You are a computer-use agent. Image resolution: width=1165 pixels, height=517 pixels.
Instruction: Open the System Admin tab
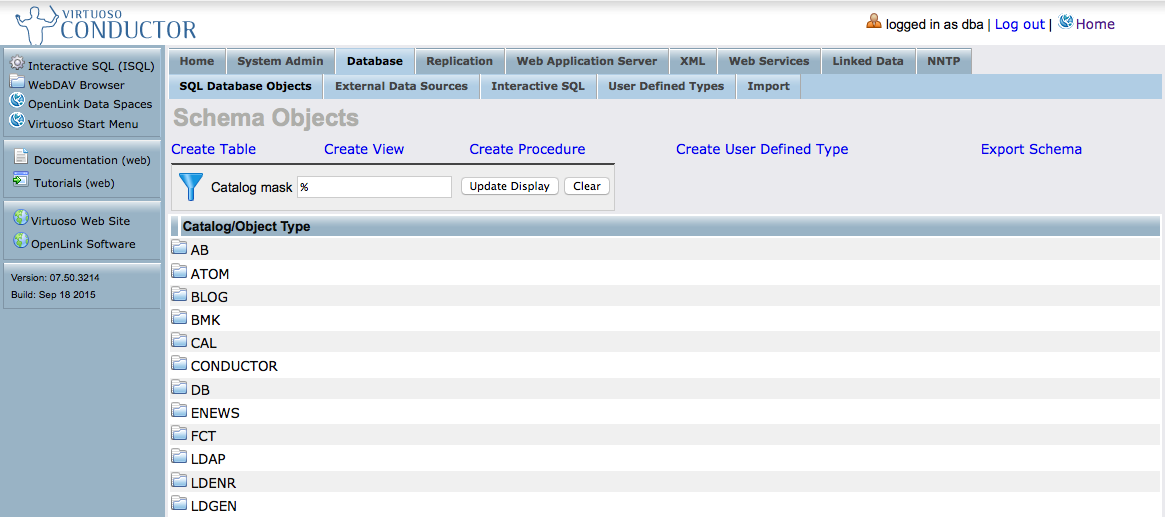(280, 61)
